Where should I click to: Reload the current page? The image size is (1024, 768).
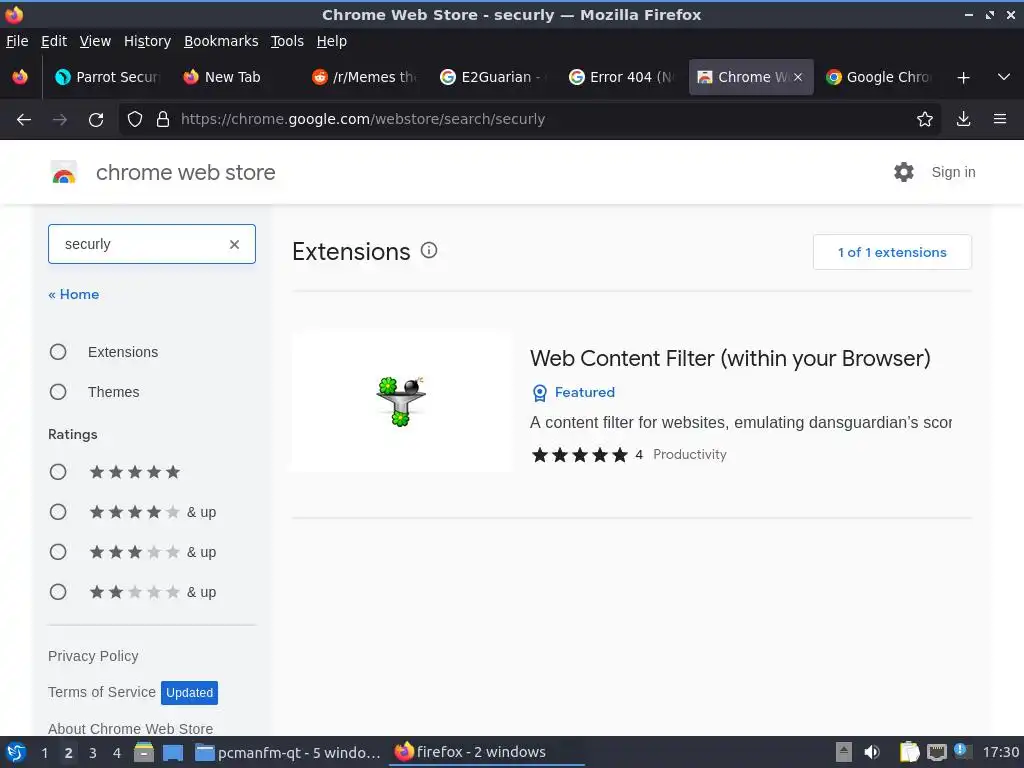tap(96, 120)
